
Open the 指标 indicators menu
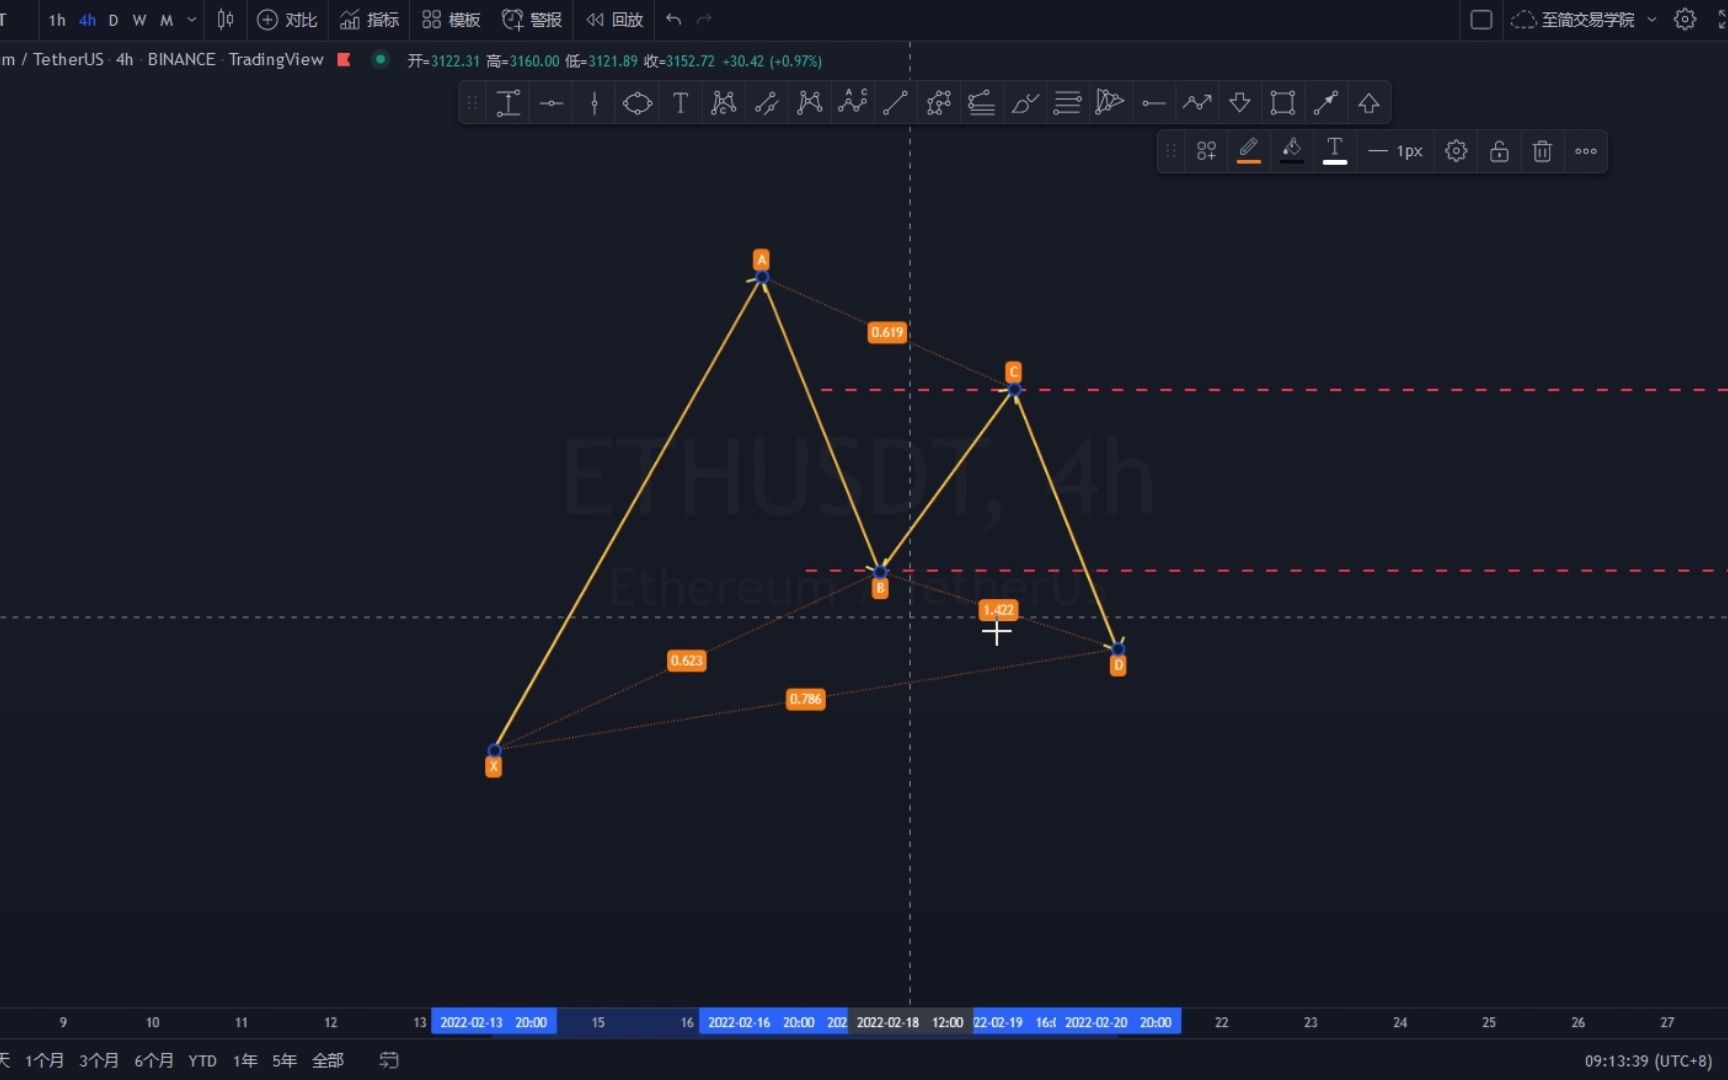pos(369,20)
